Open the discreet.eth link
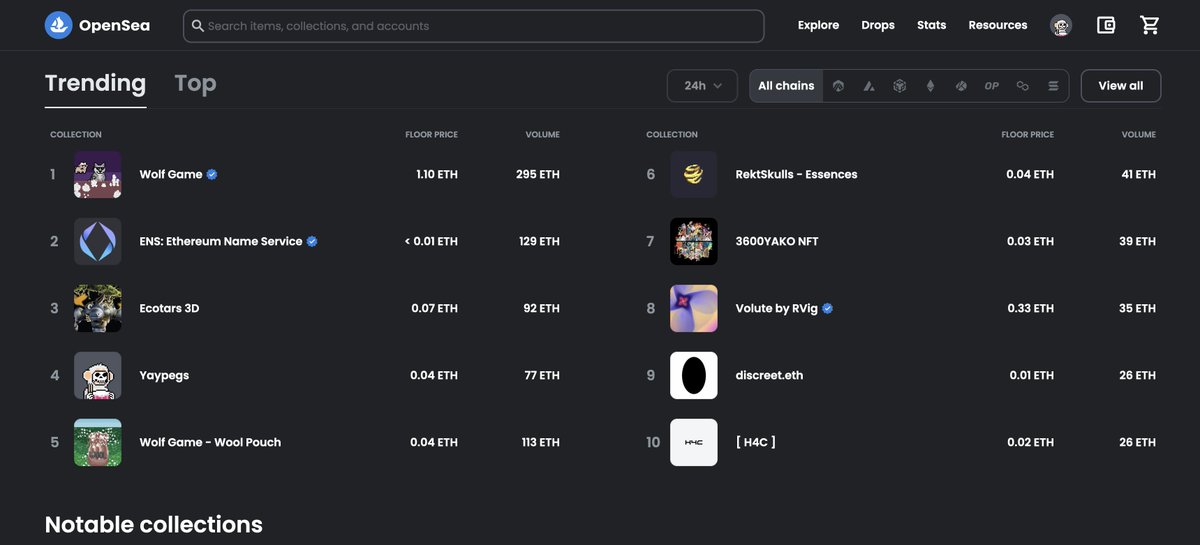1200x545 pixels. pyautogui.click(x=769, y=375)
